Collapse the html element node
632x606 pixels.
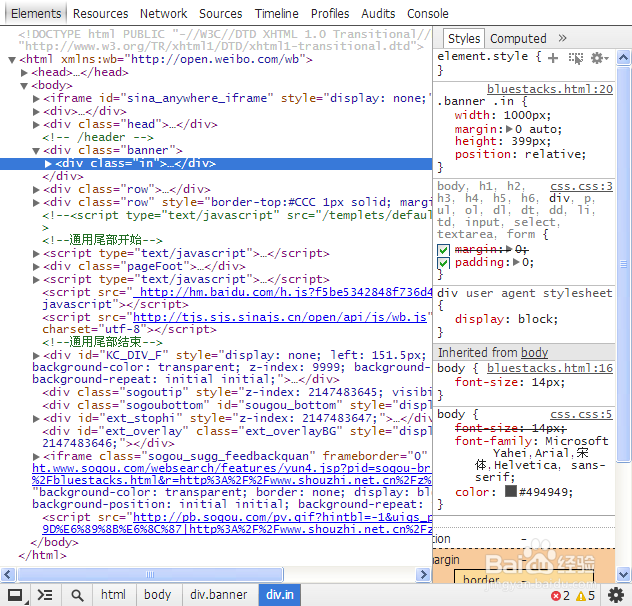click(12, 60)
